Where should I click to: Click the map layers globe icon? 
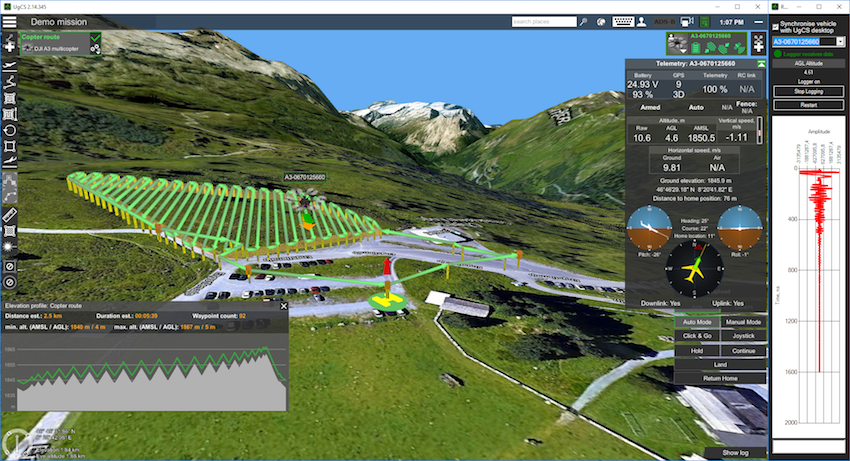click(600, 22)
